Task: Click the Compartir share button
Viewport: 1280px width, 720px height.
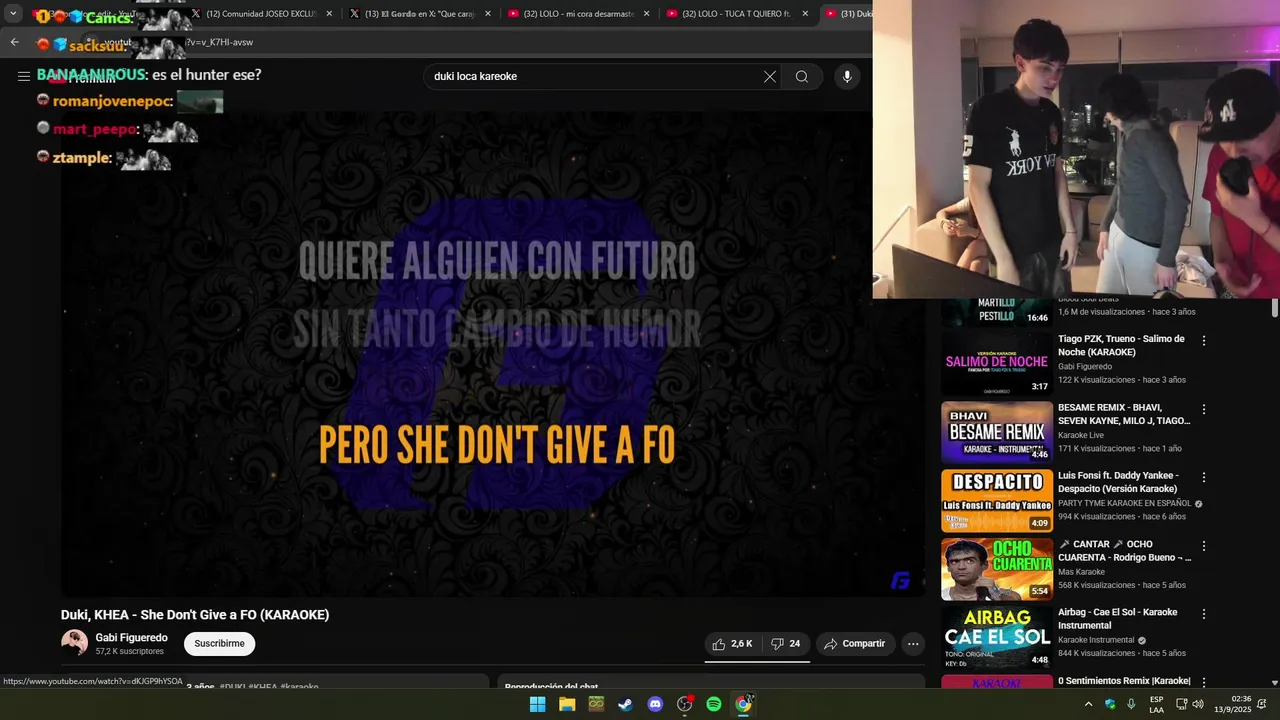Action: [854, 644]
